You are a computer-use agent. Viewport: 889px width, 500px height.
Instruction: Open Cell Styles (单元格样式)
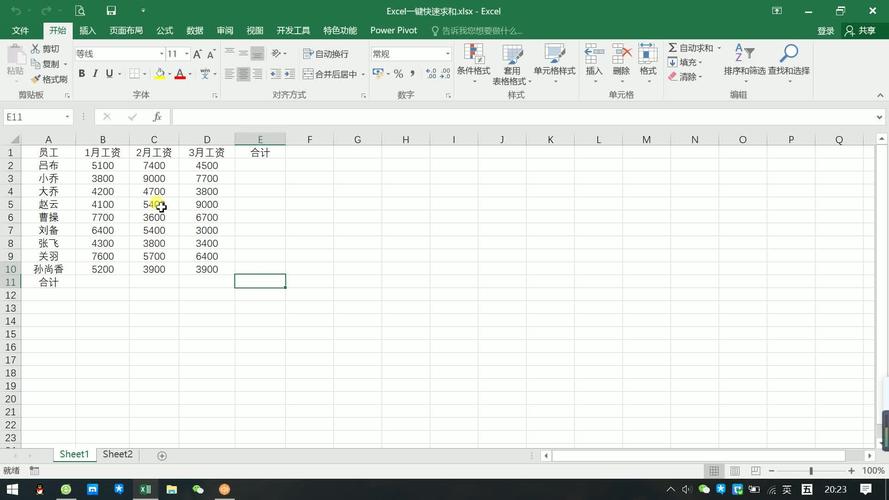point(554,61)
